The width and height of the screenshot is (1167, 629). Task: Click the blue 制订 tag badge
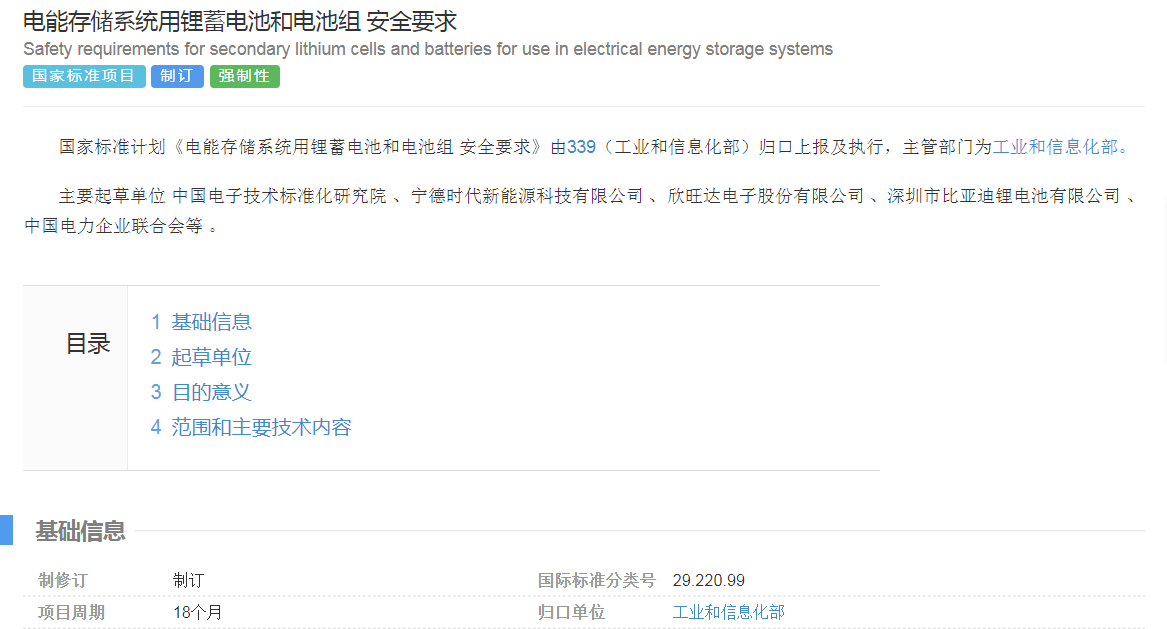[x=177, y=76]
